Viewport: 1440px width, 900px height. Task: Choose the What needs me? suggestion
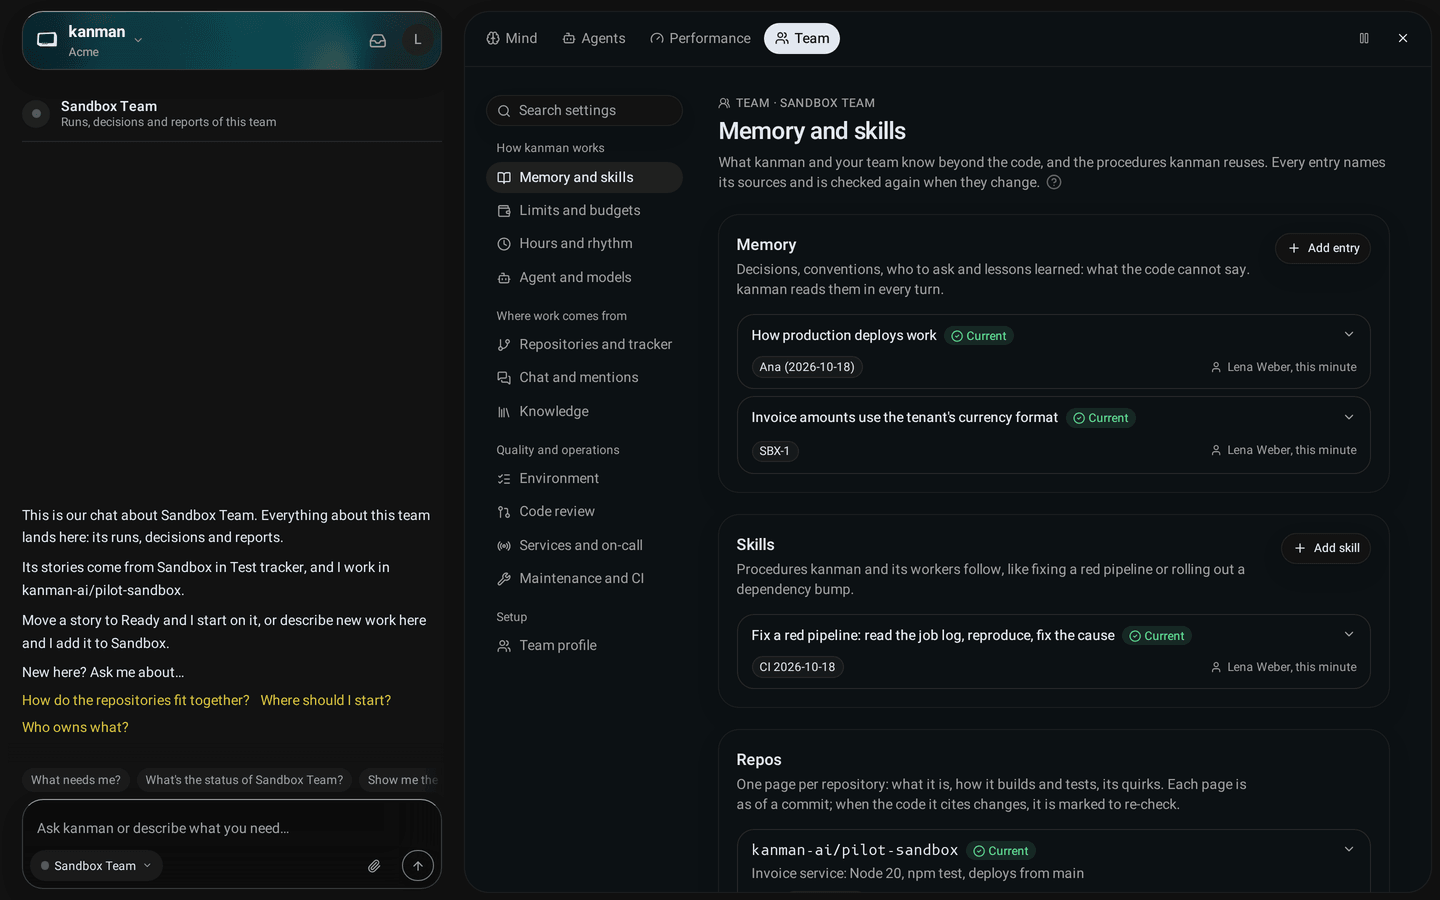76,780
